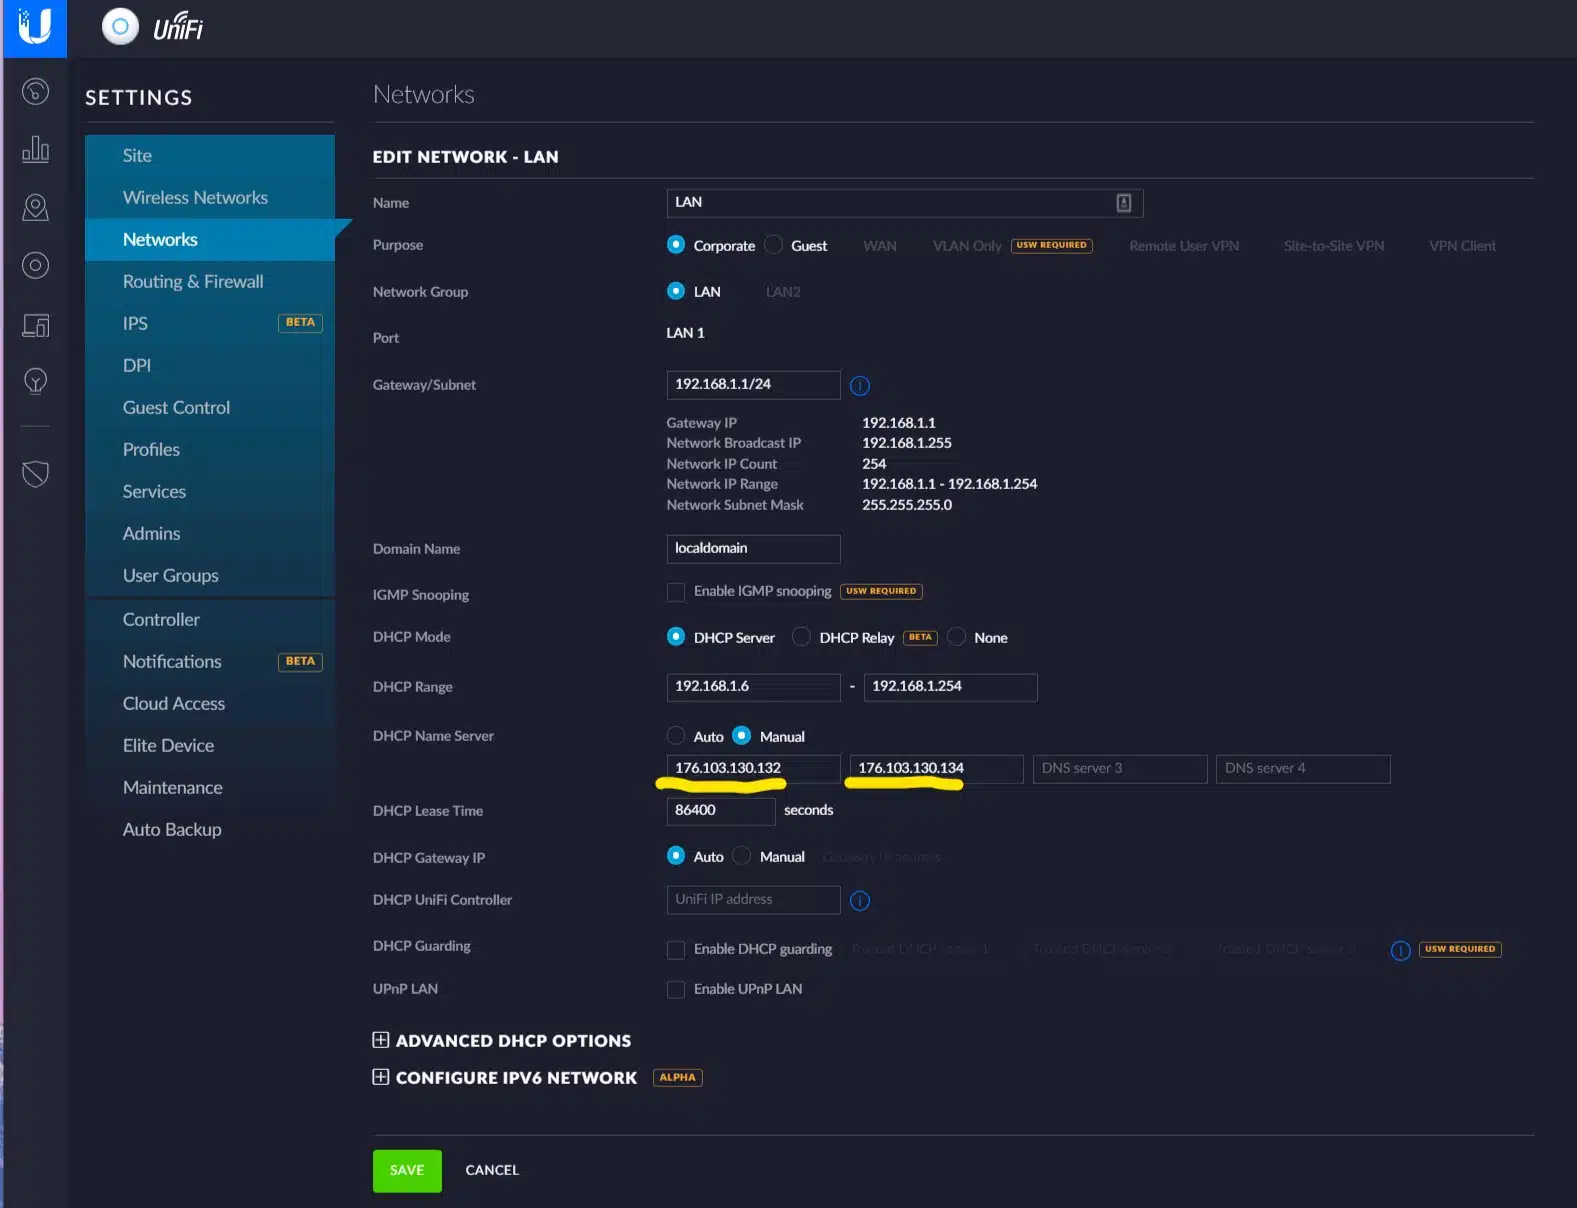Enable UPnP LAN checkbox

pos(676,989)
